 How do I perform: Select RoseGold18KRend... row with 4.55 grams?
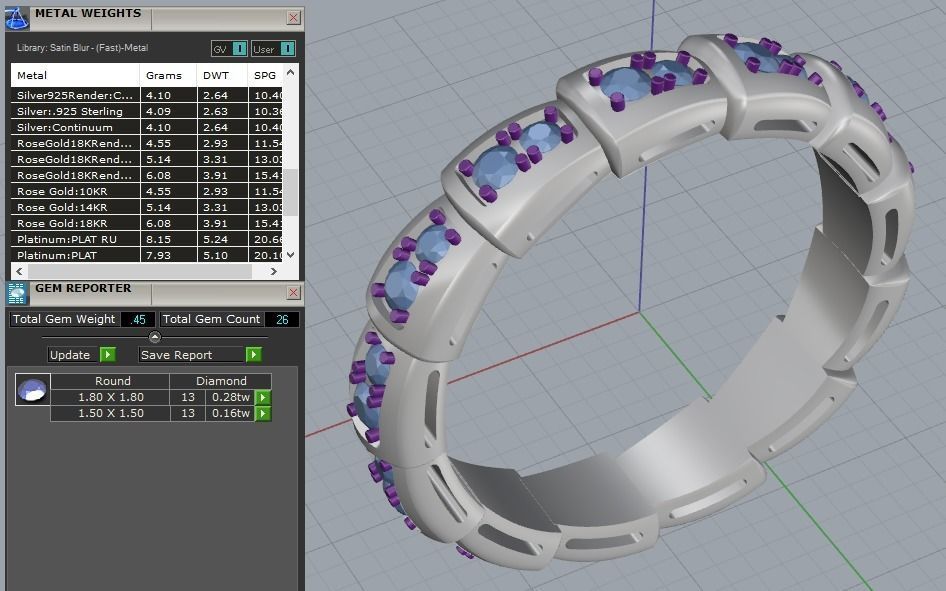(x=147, y=144)
